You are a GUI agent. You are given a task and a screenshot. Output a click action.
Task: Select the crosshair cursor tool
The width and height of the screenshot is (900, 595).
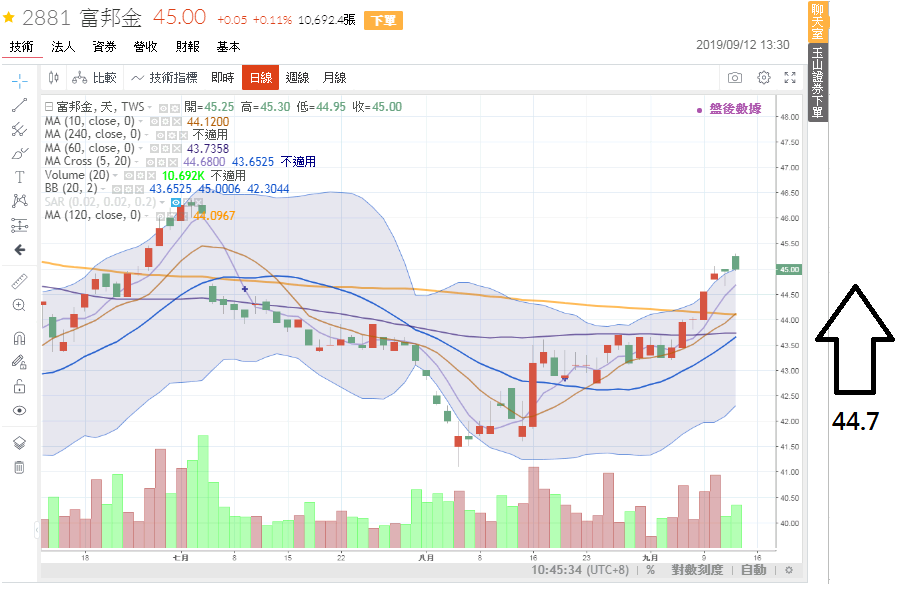coord(20,81)
